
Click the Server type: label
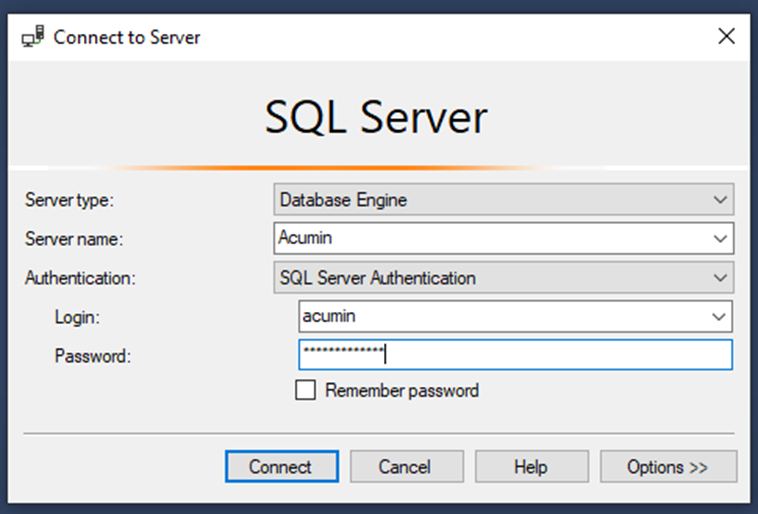(69, 200)
